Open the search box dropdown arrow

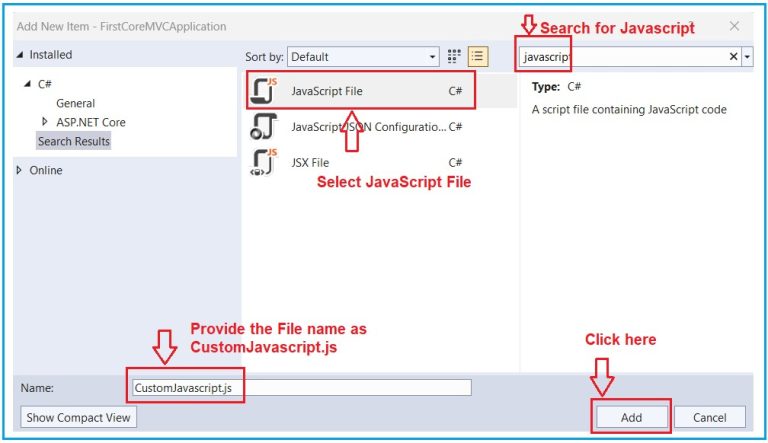747,57
